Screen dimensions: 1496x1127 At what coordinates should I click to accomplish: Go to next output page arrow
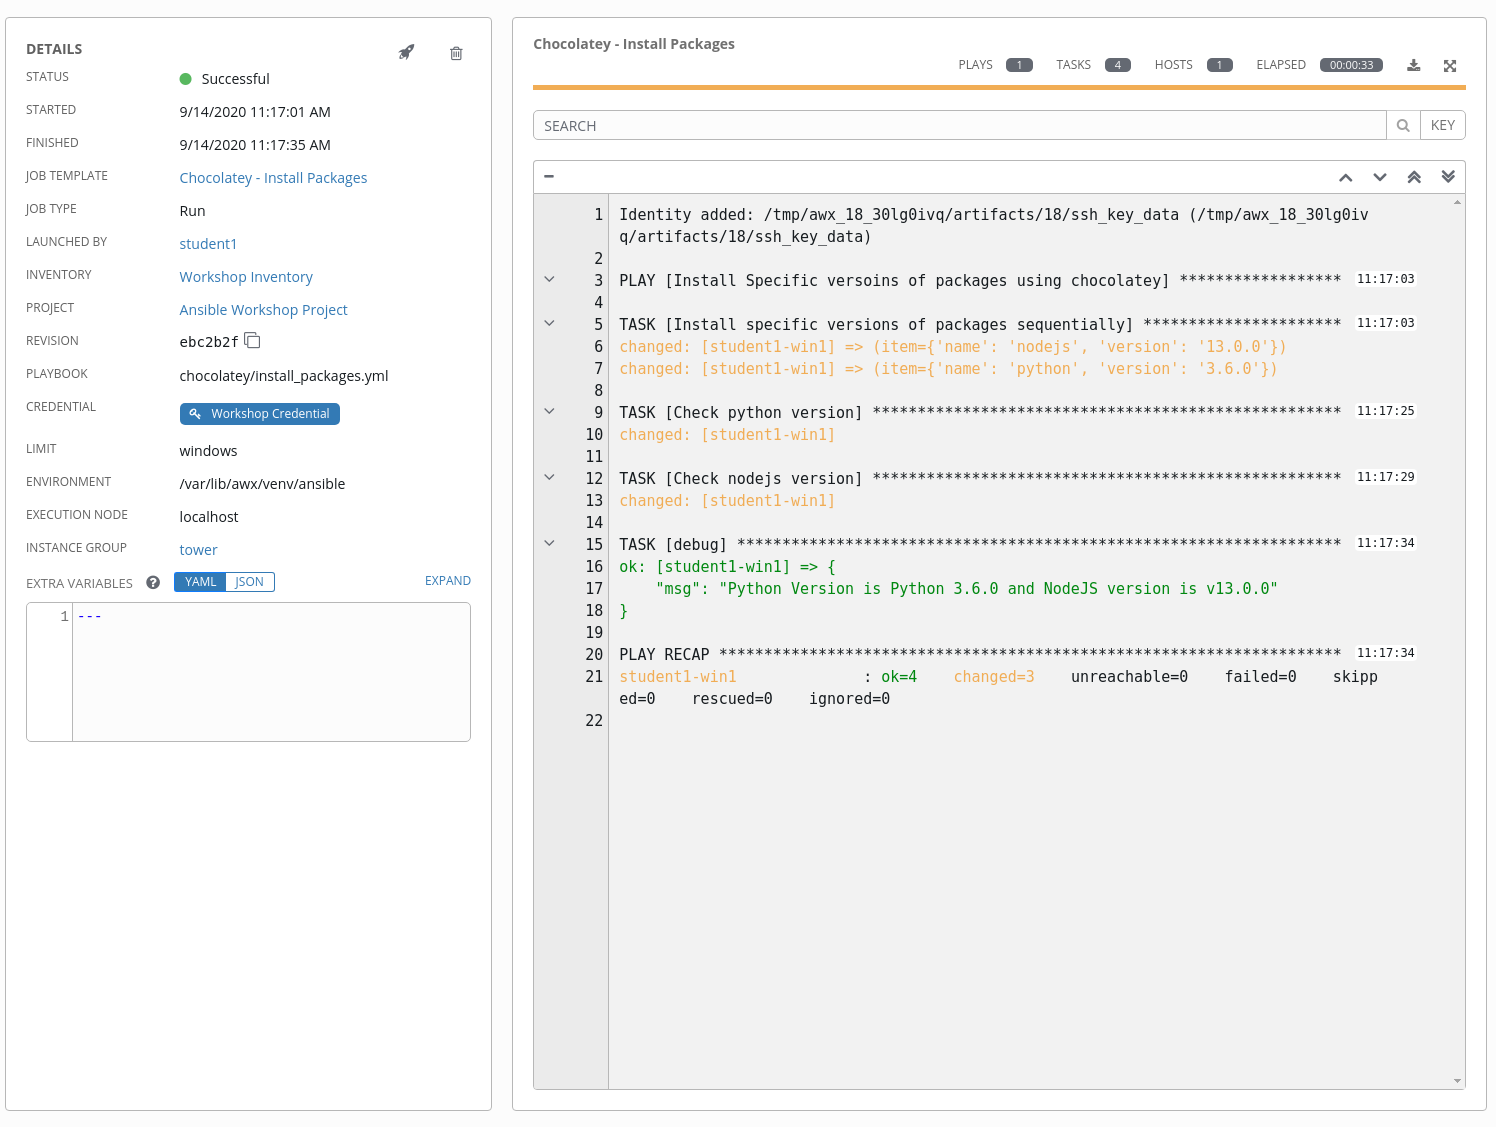point(1380,177)
